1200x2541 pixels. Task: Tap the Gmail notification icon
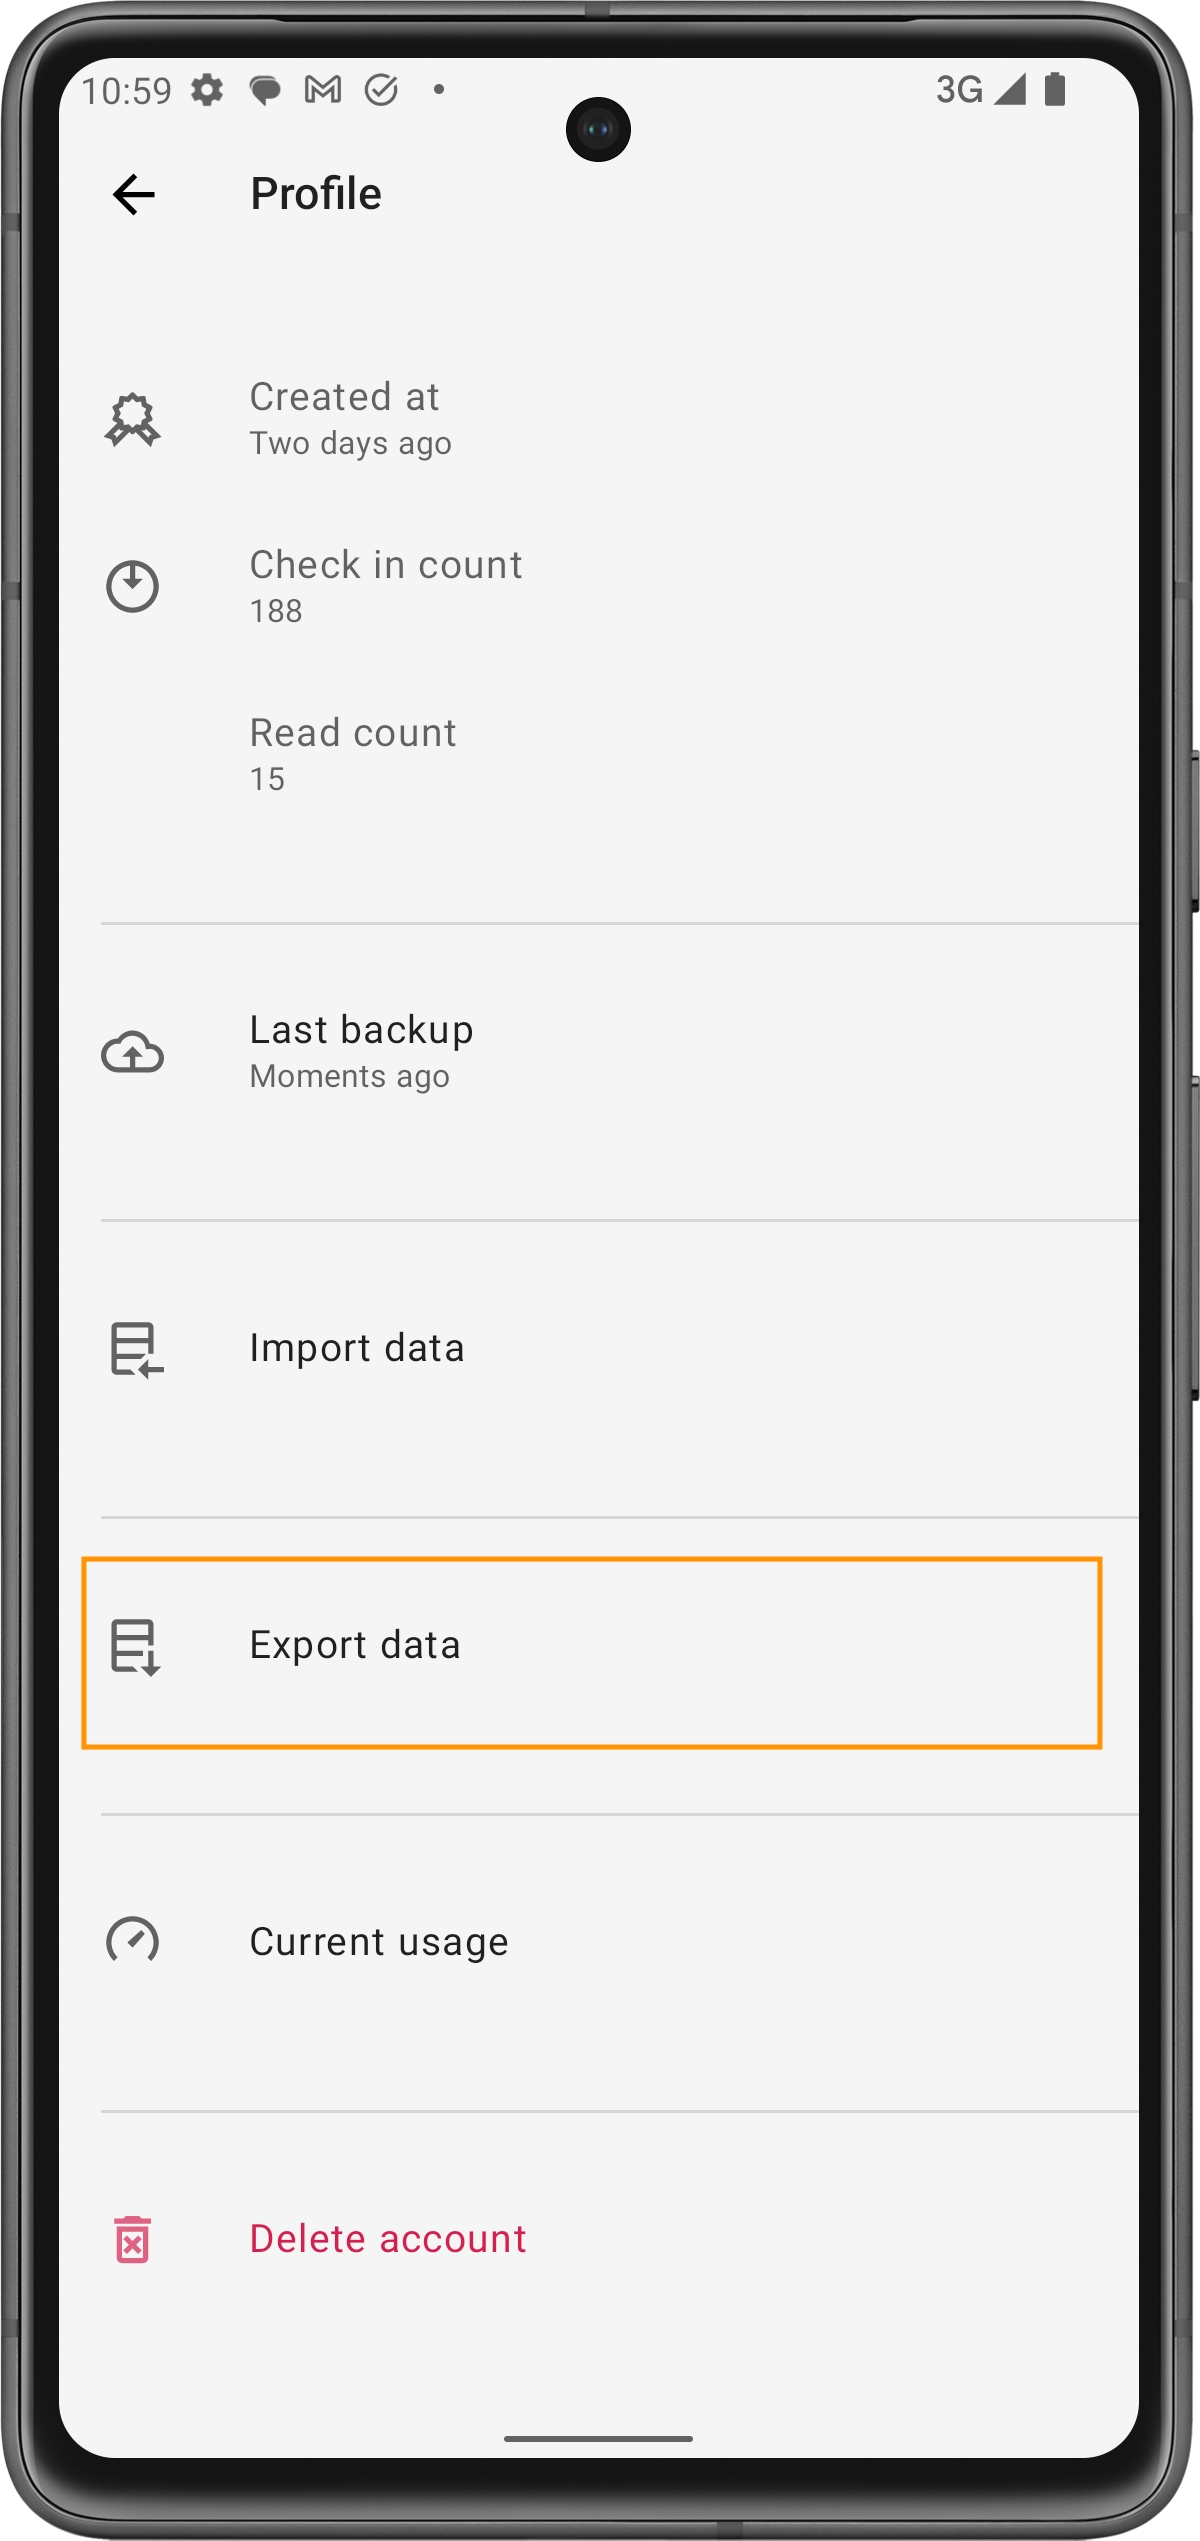322,90
